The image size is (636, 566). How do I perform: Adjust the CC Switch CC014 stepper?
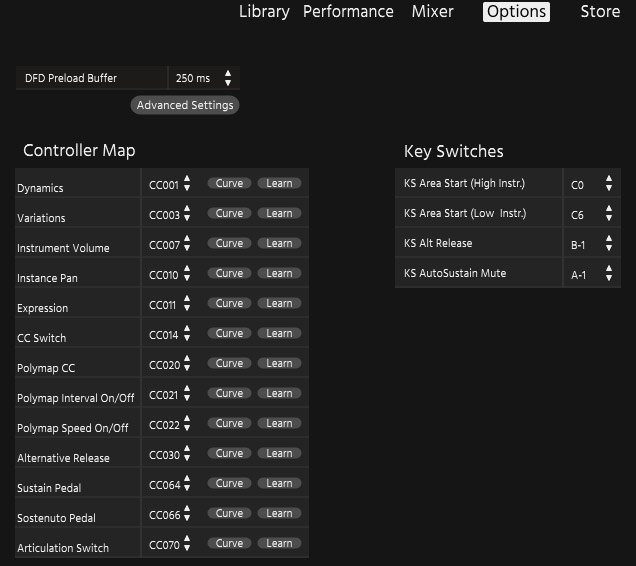pyautogui.click(x=187, y=335)
